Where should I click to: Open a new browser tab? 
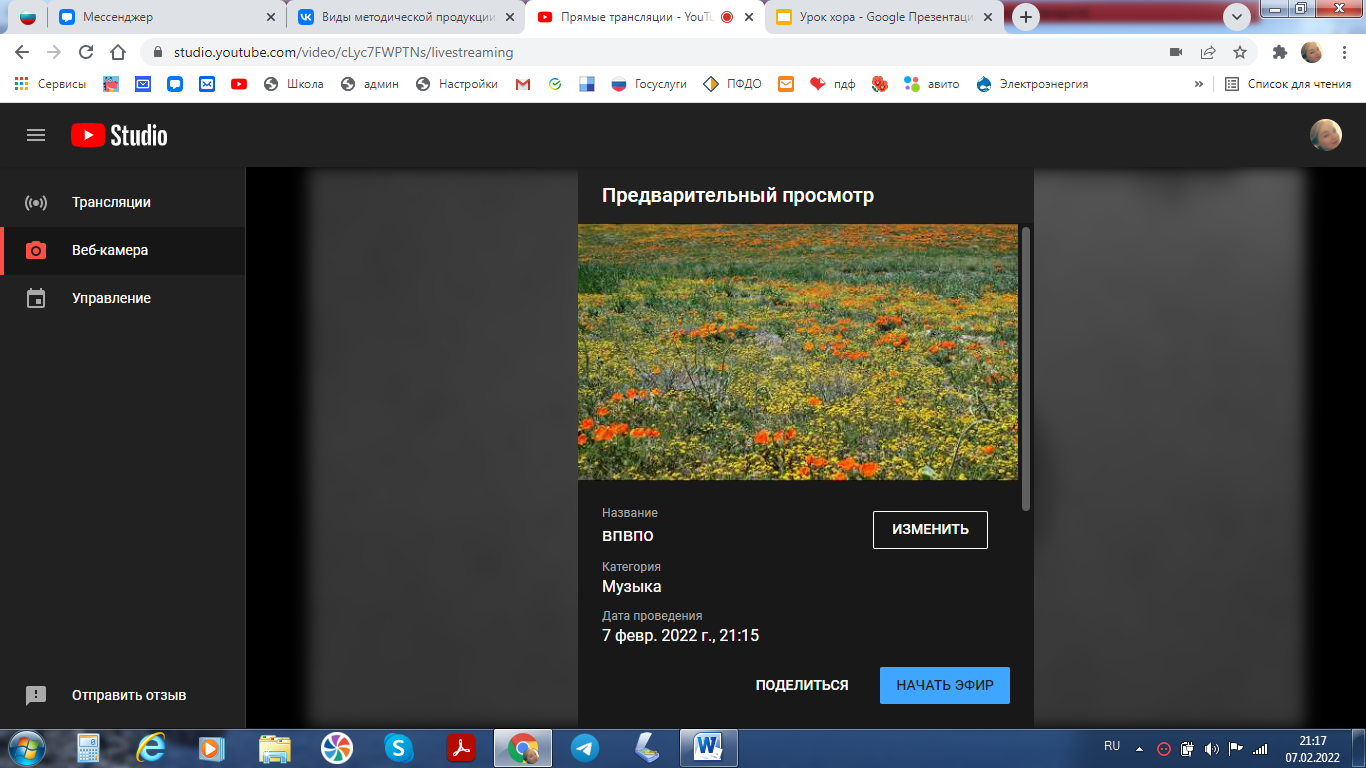point(1026,17)
